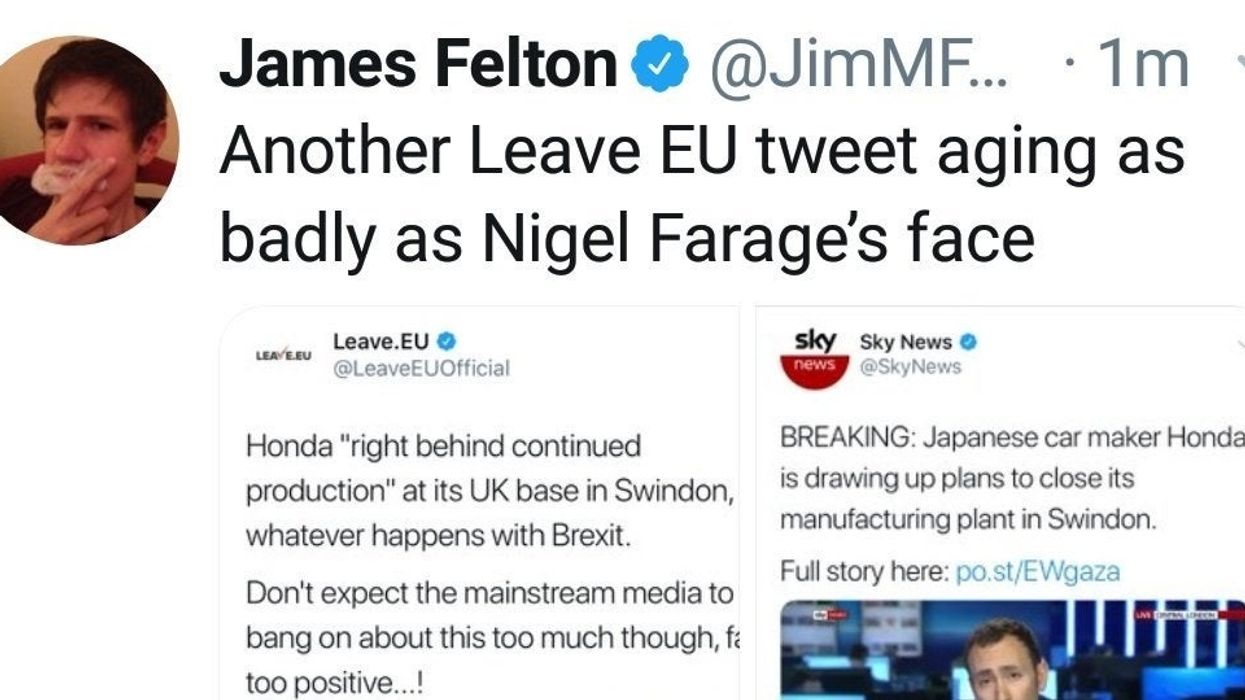
Task: Click Leave.EU's verified checkmark badge
Action: (x=449, y=342)
